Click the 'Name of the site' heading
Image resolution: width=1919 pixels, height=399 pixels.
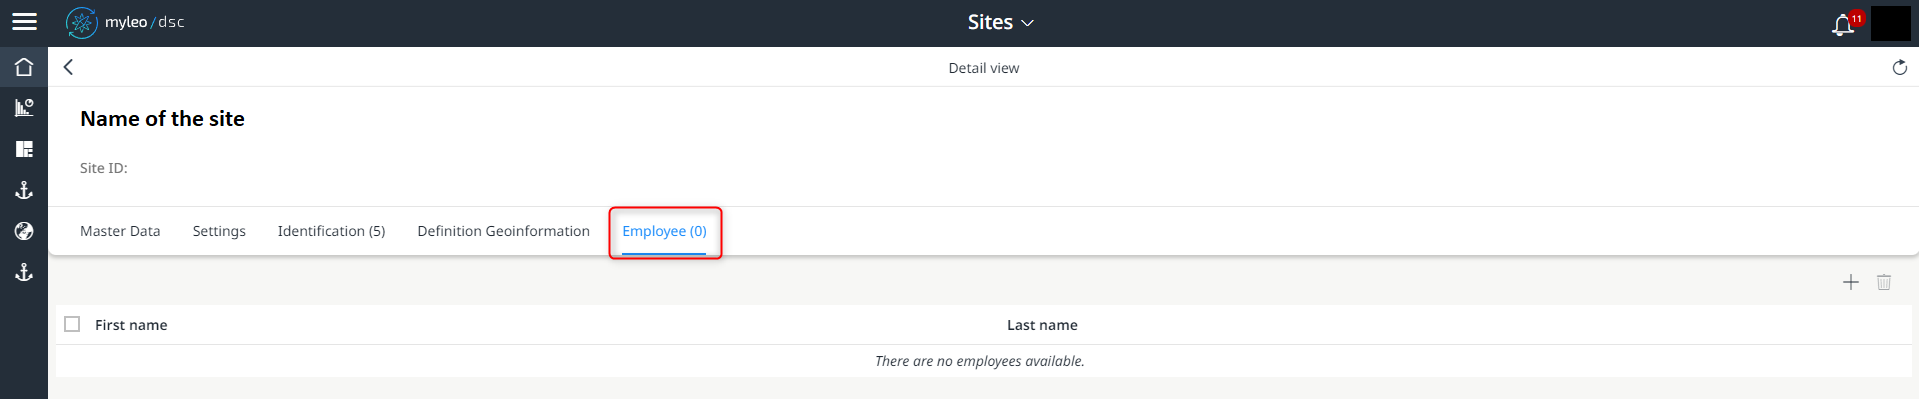tap(162, 119)
